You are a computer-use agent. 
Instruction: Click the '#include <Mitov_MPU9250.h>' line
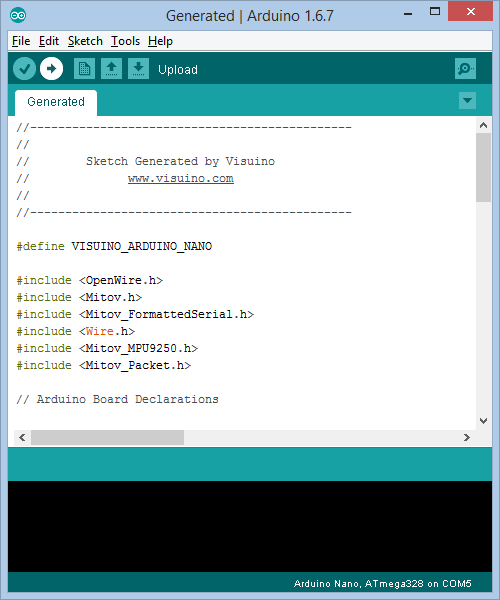pyautogui.click(x=107, y=348)
